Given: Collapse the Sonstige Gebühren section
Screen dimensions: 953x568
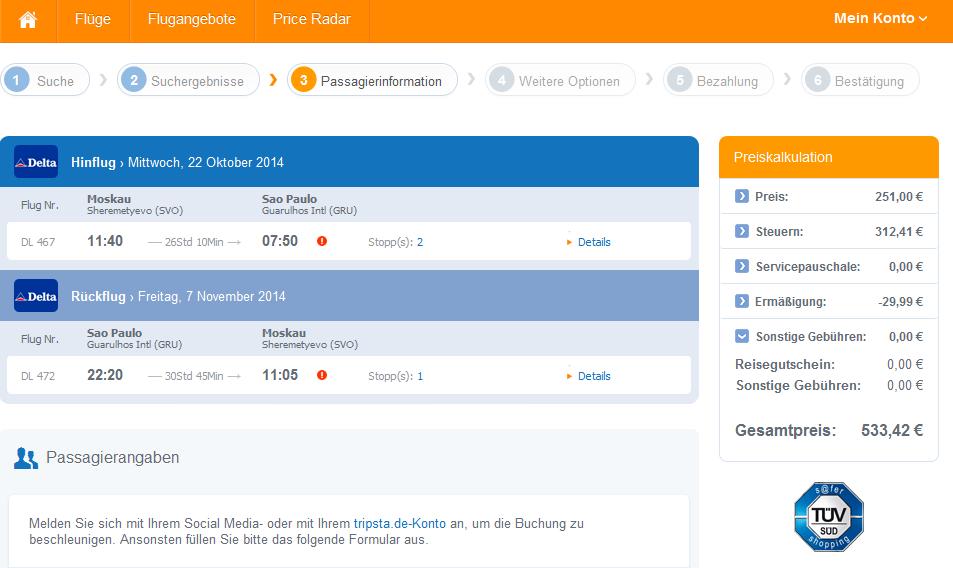Looking at the screenshot, I should pyautogui.click(x=741, y=336).
